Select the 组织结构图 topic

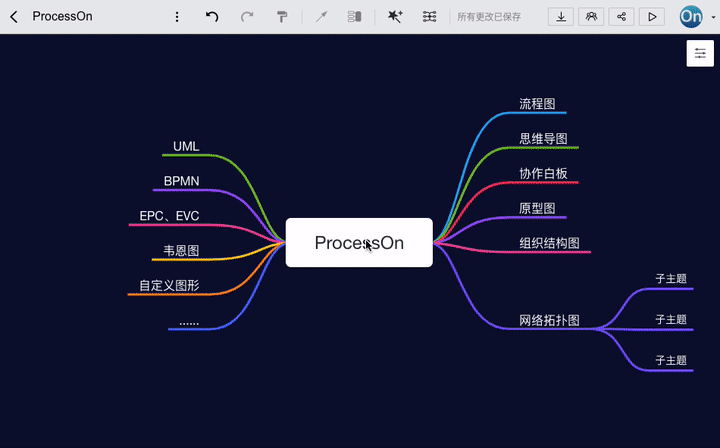click(549, 243)
